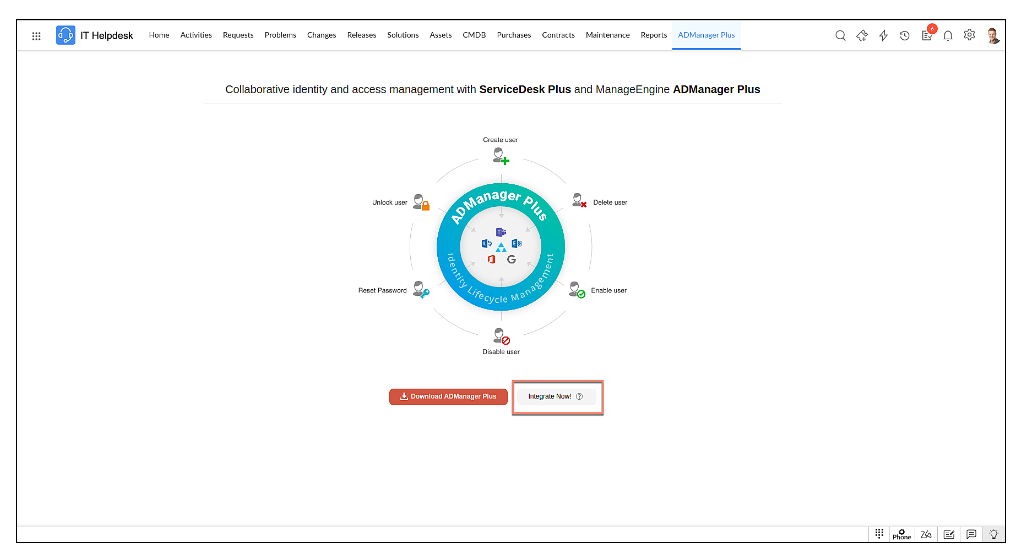Open the Purchases tab
The width and height of the screenshot is (1034, 552).
pos(514,35)
